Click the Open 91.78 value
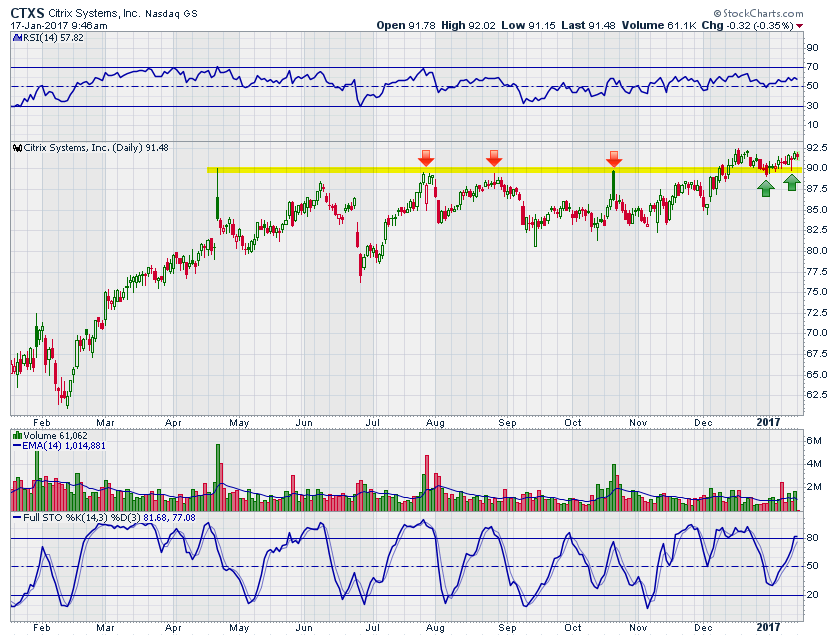 point(407,25)
